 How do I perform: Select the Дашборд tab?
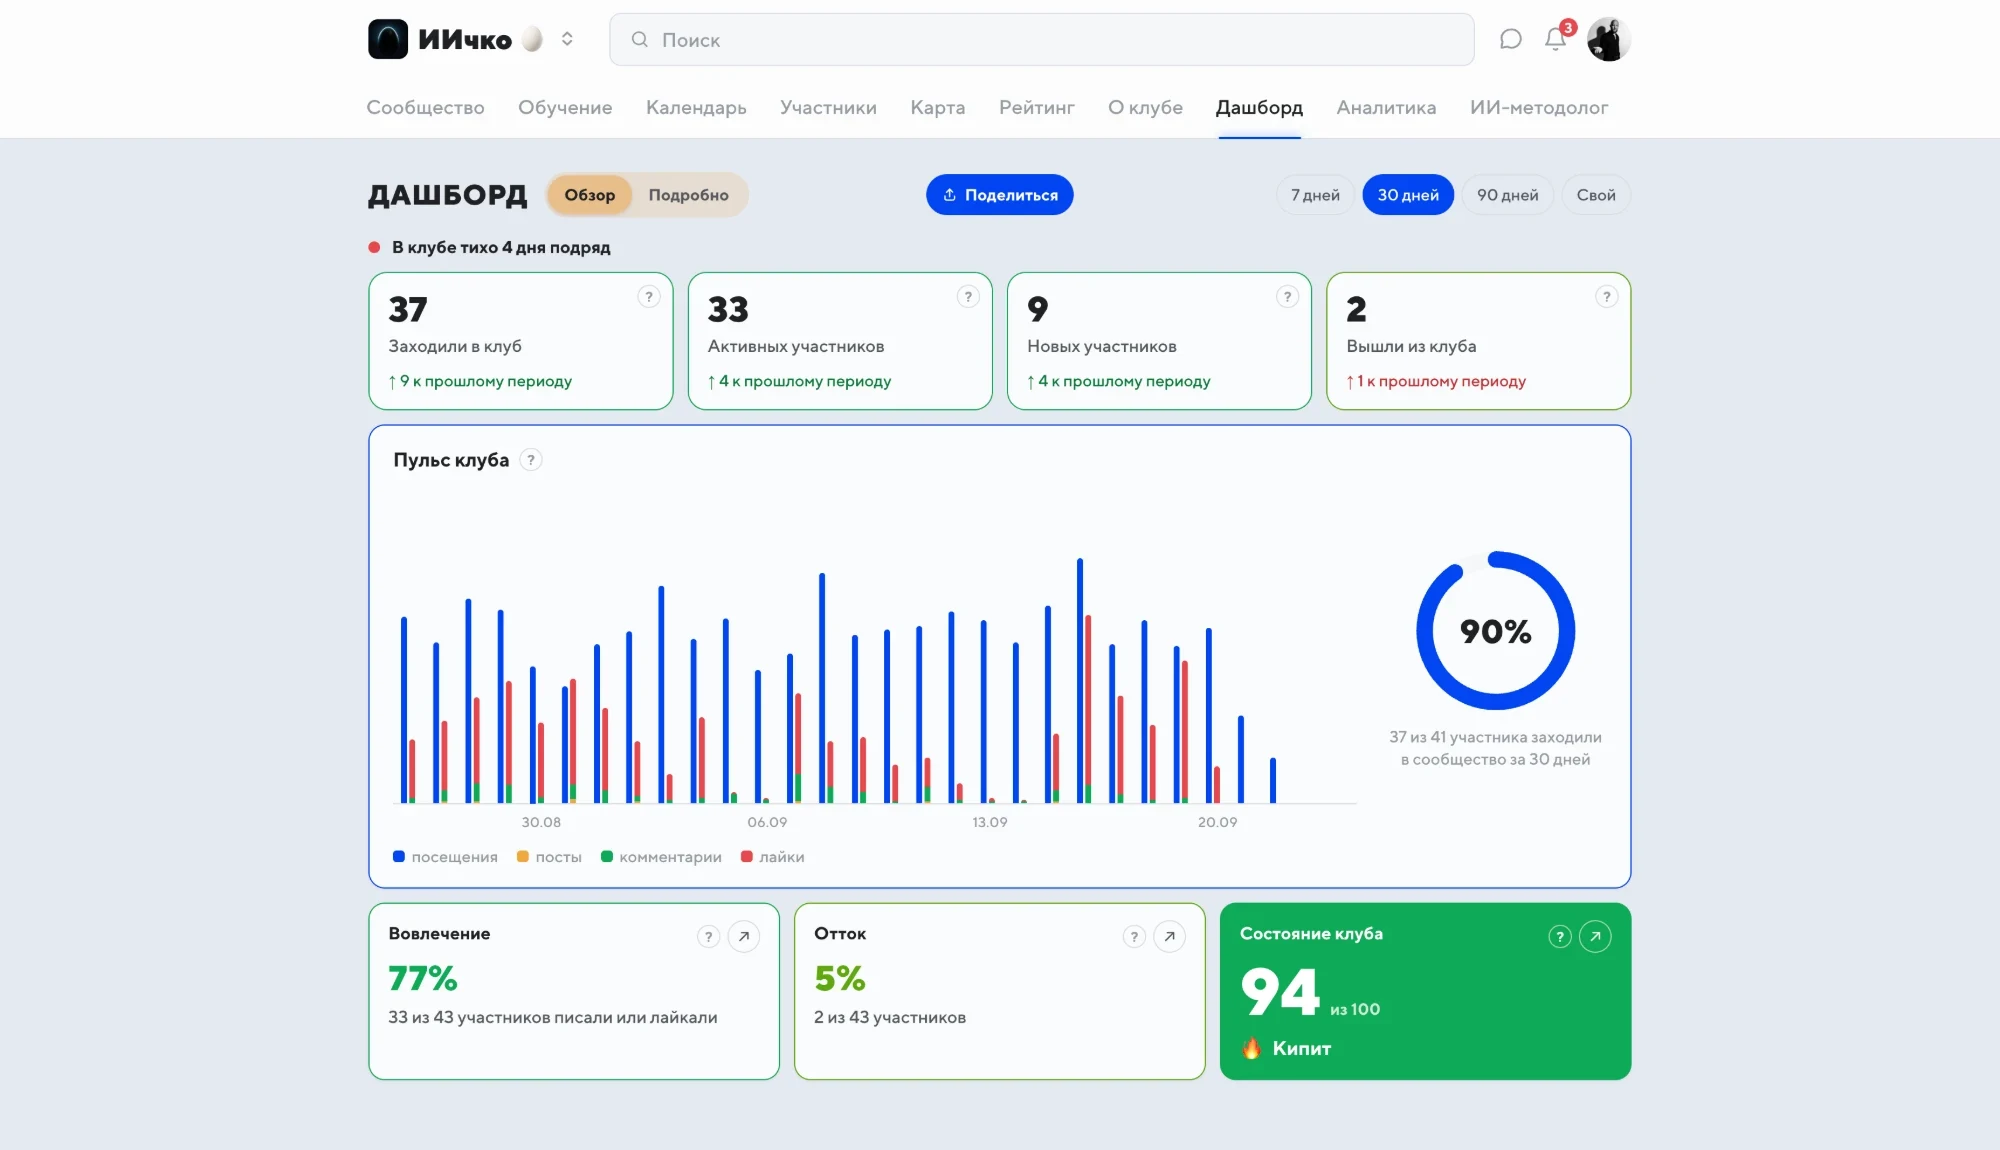(x=1259, y=107)
